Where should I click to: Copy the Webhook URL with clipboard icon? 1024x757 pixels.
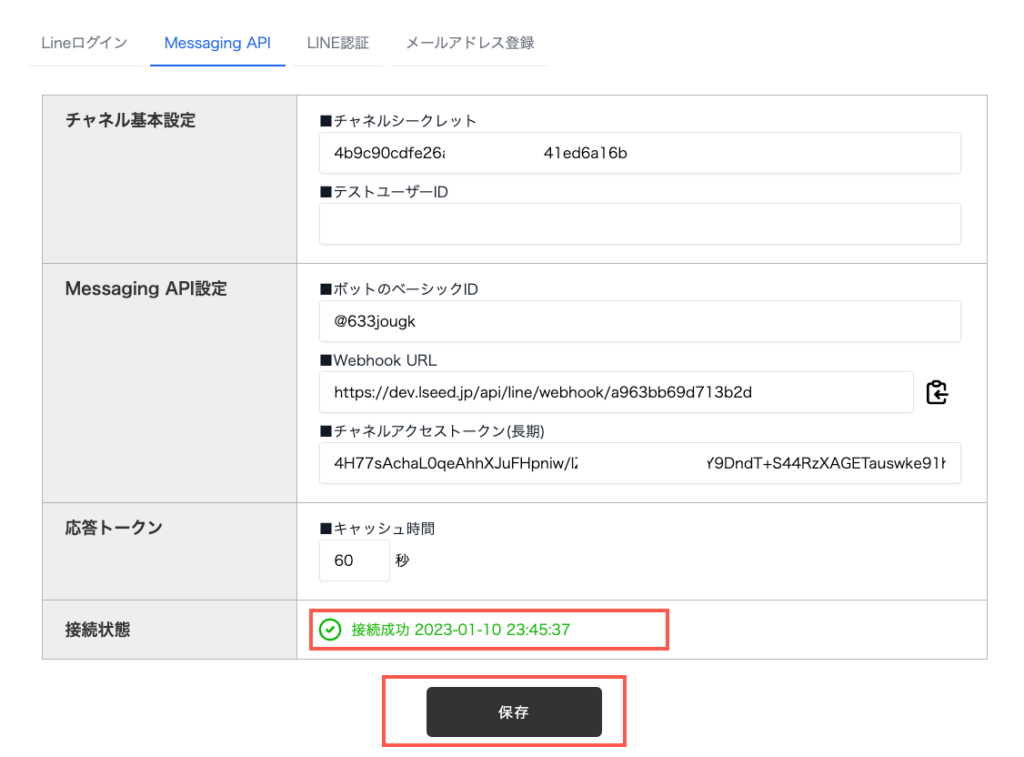click(936, 393)
